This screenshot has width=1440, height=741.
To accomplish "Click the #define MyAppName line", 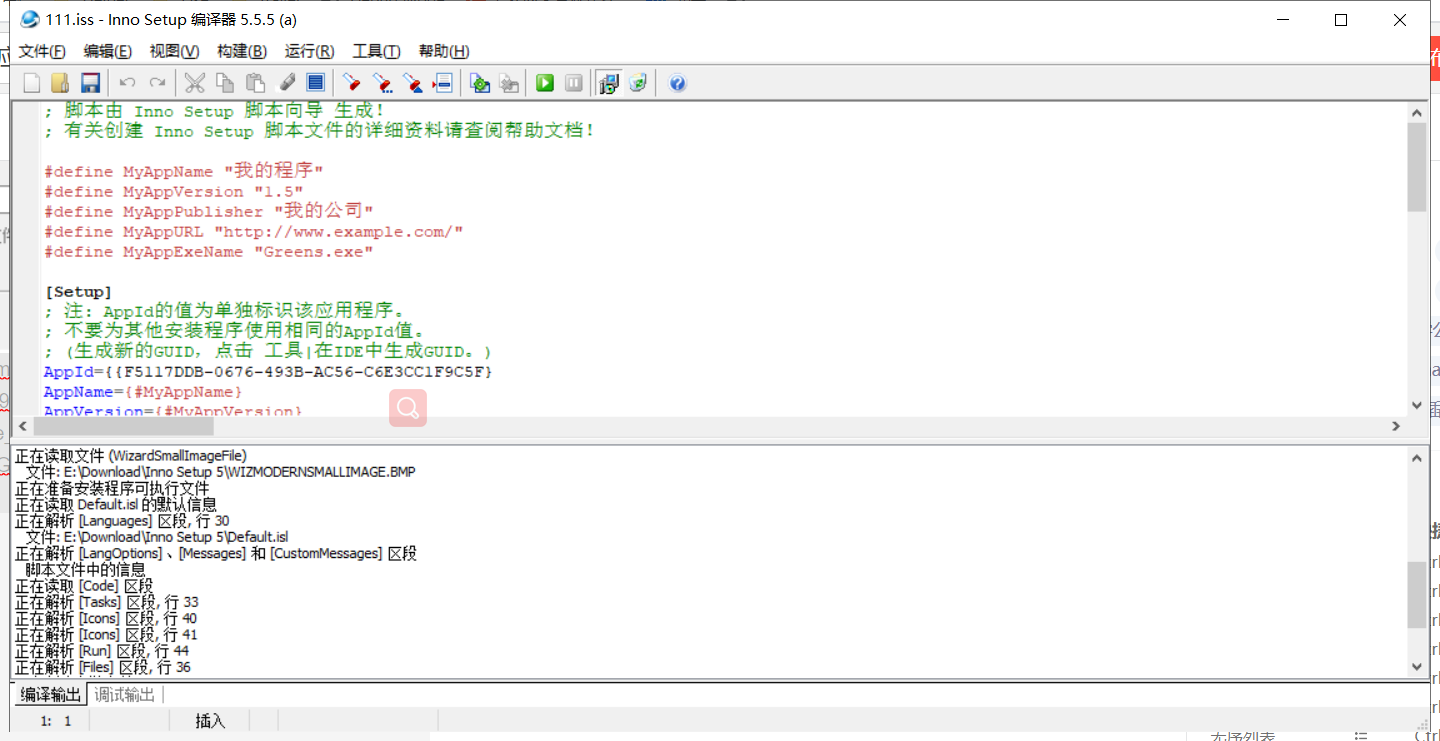I will (184, 171).
